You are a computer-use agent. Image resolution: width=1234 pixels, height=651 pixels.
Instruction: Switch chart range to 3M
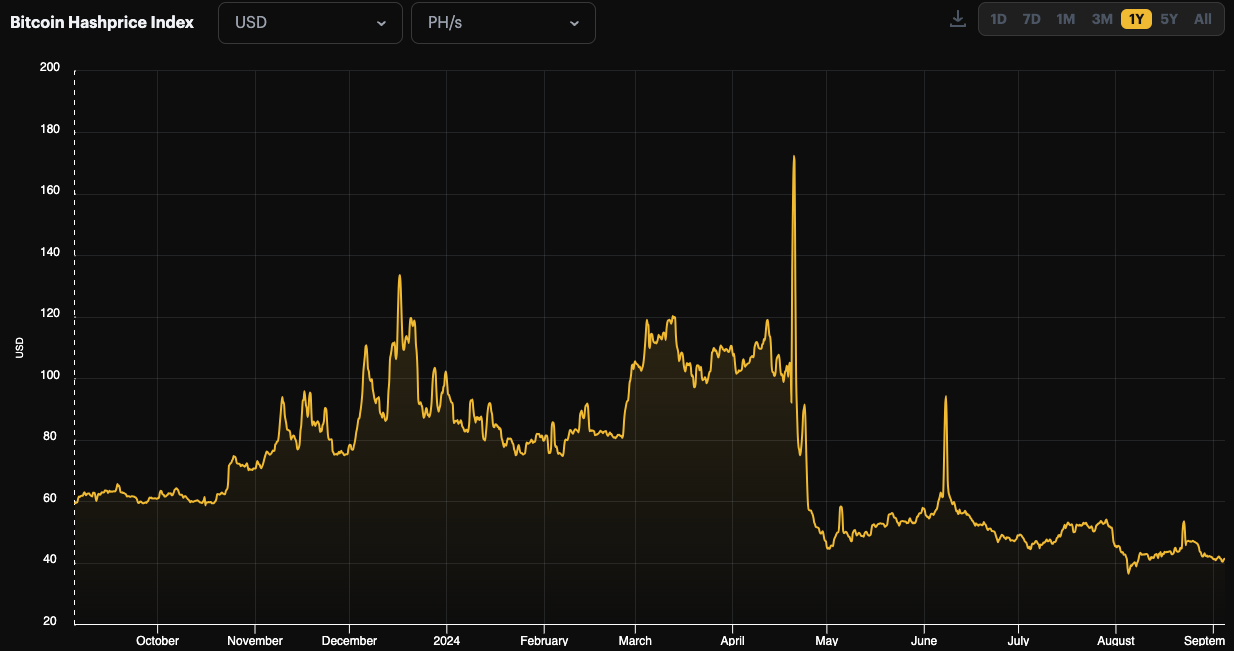(1102, 19)
